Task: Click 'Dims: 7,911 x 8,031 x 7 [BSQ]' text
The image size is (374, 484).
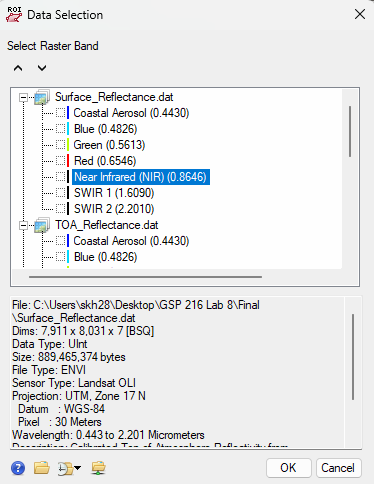Action: [83, 331]
